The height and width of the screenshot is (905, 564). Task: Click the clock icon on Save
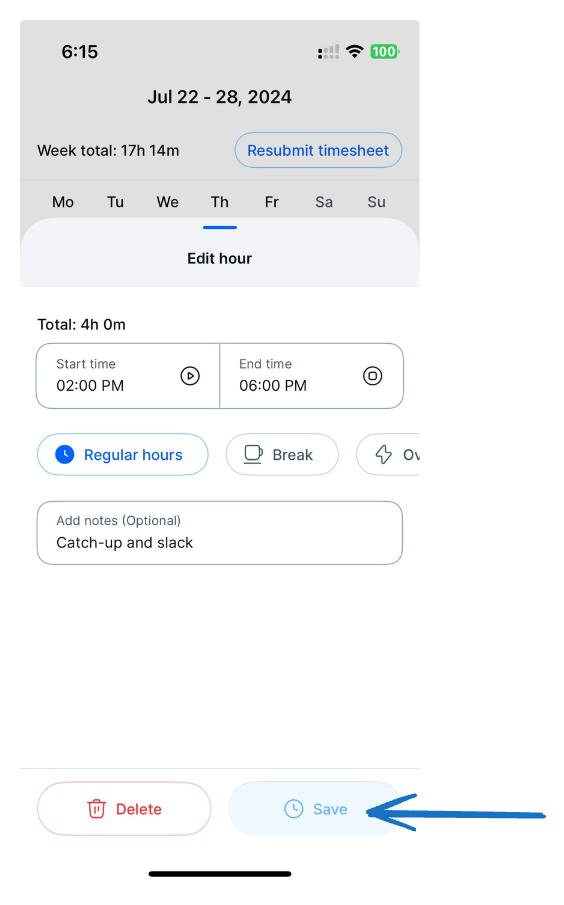pos(294,809)
